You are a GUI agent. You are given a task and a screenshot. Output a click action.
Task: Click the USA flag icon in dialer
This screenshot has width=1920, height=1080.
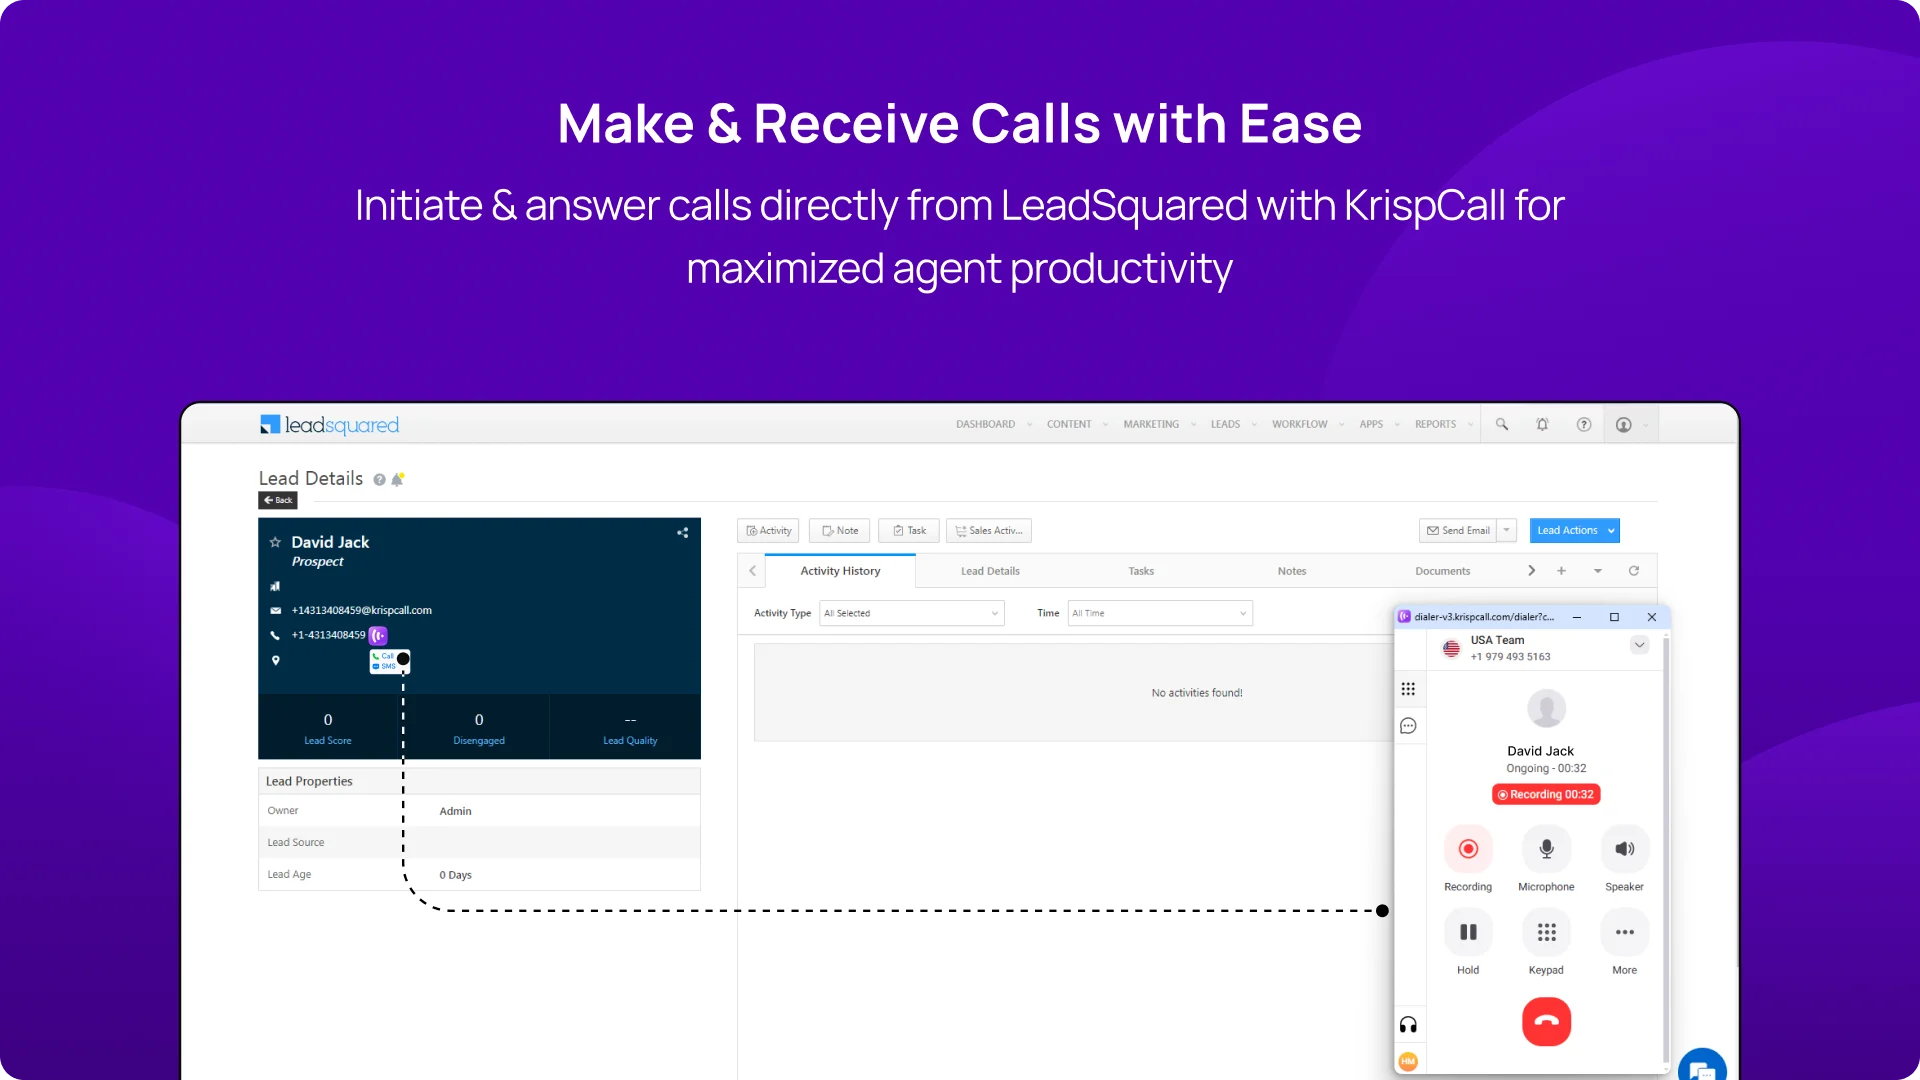tap(1451, 648)
